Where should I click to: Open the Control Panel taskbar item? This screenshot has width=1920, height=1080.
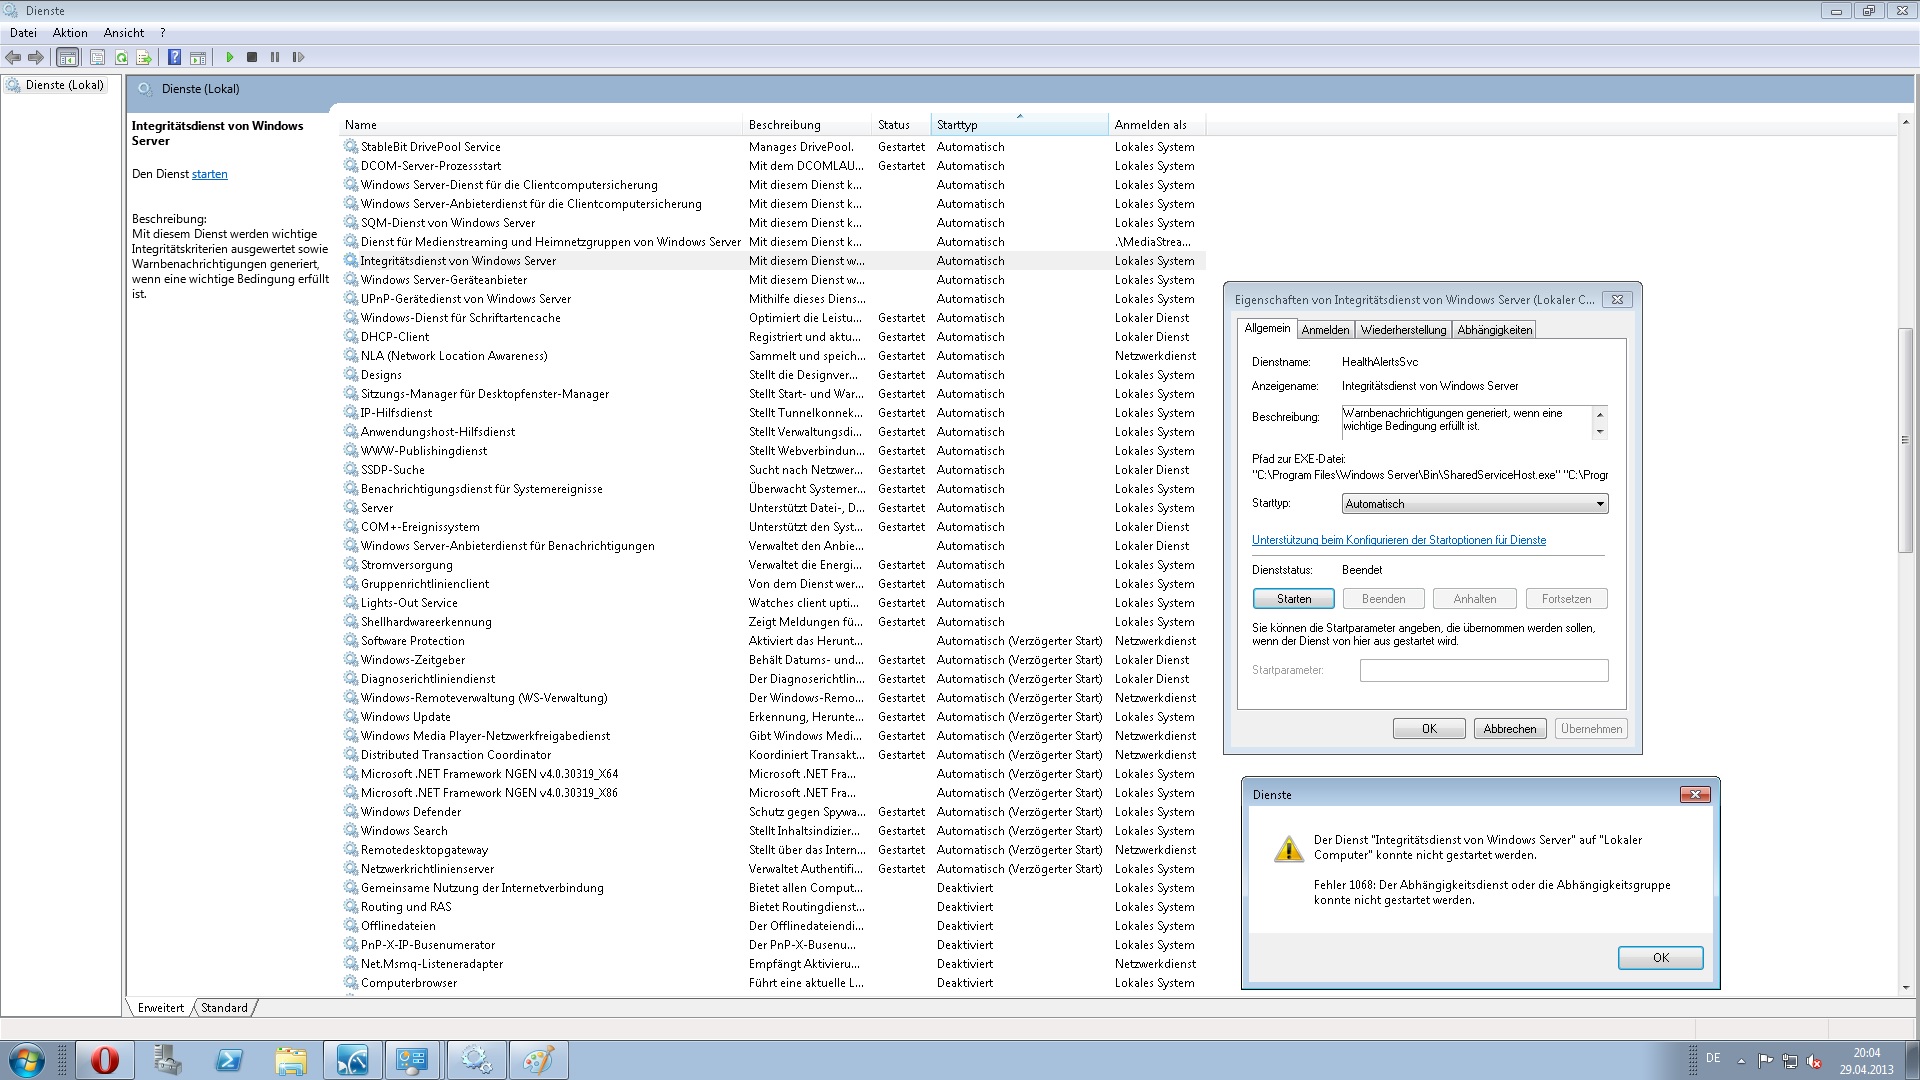point(412,1060)
